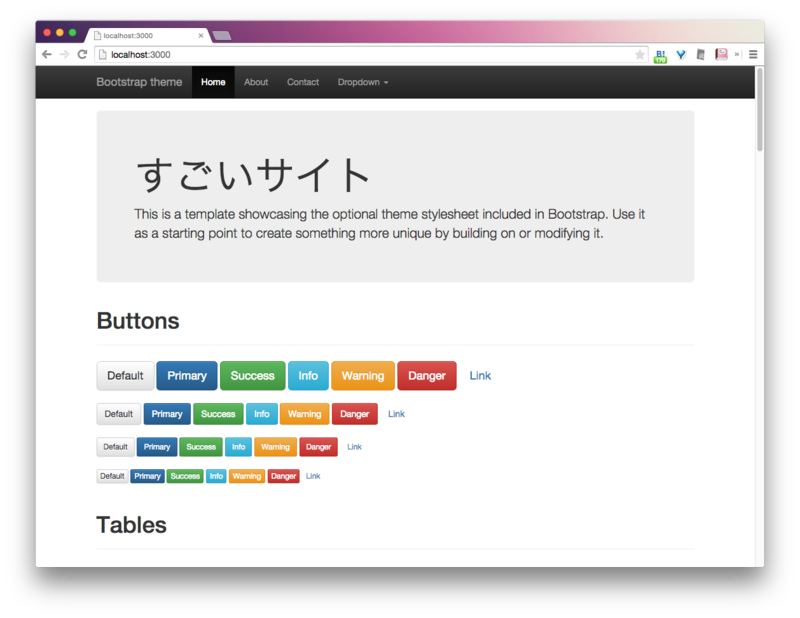Viewport: 800px width, 618px height.
Task: Click second-row Link text
Action: click(x=396, y=414)
